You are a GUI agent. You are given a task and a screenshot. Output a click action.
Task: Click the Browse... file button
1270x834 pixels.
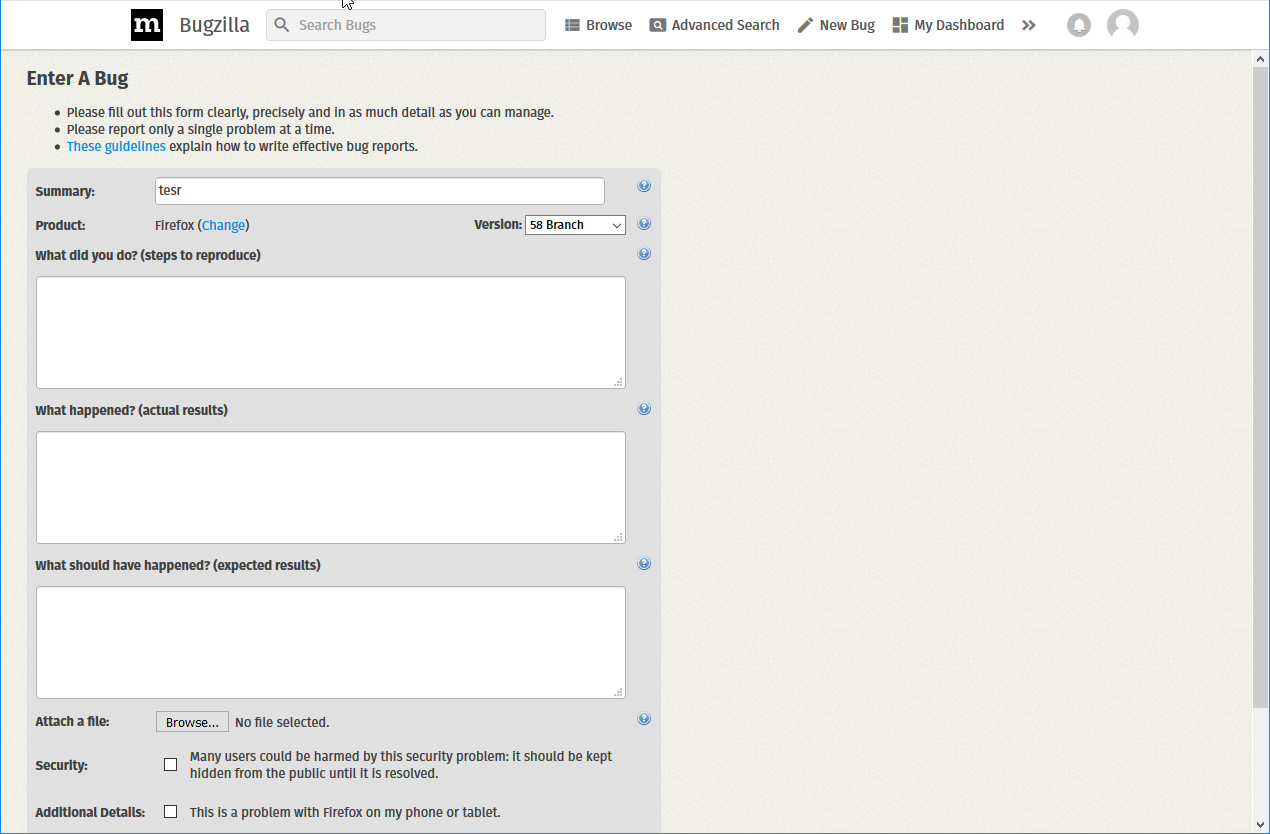click(x=192, y=722)
